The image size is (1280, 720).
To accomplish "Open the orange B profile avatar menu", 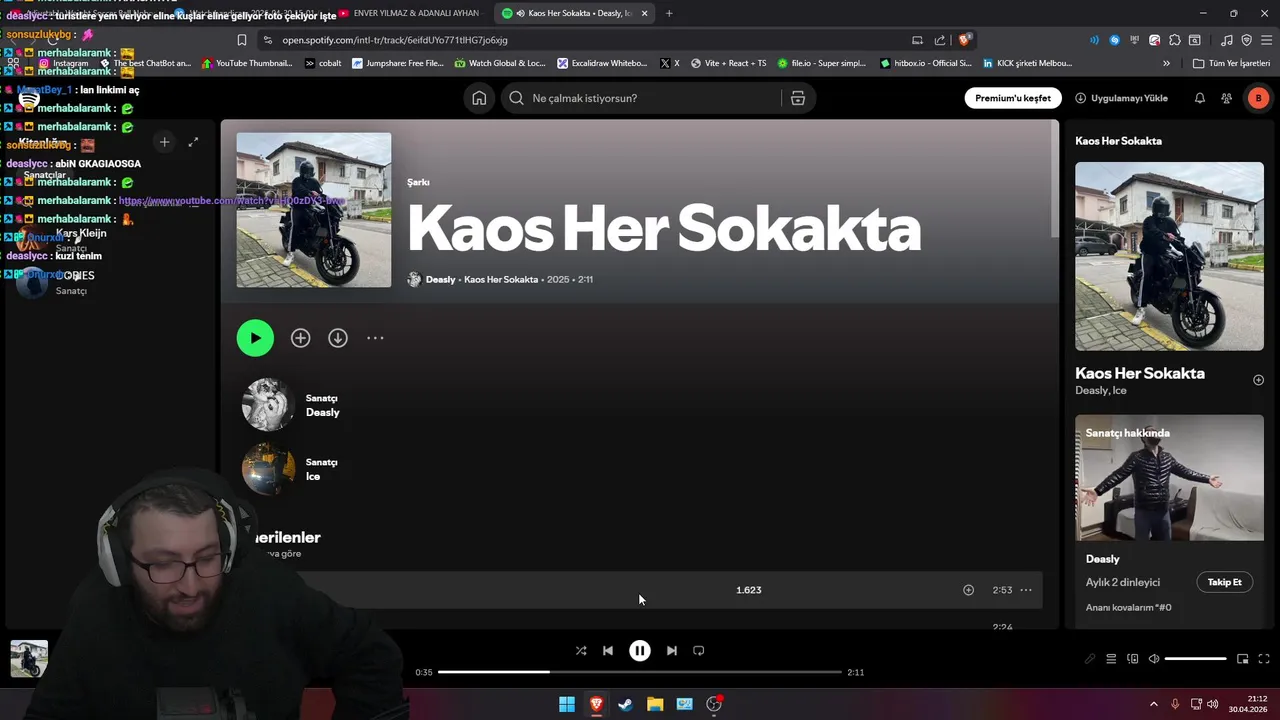I will (1258, 98).
